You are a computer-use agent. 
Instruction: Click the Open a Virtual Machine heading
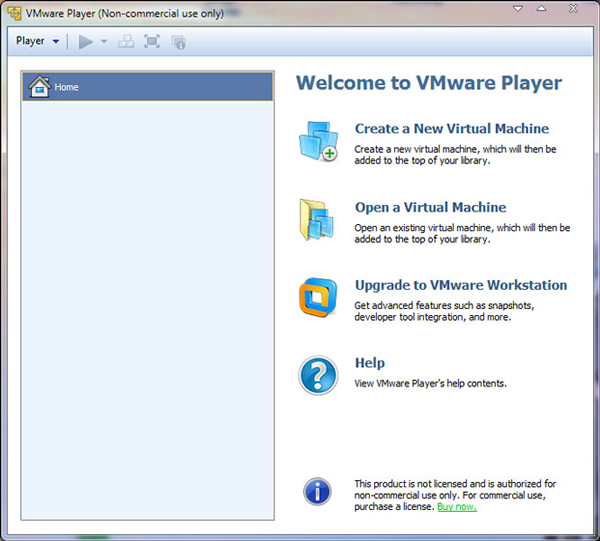(x=430, y=207)
